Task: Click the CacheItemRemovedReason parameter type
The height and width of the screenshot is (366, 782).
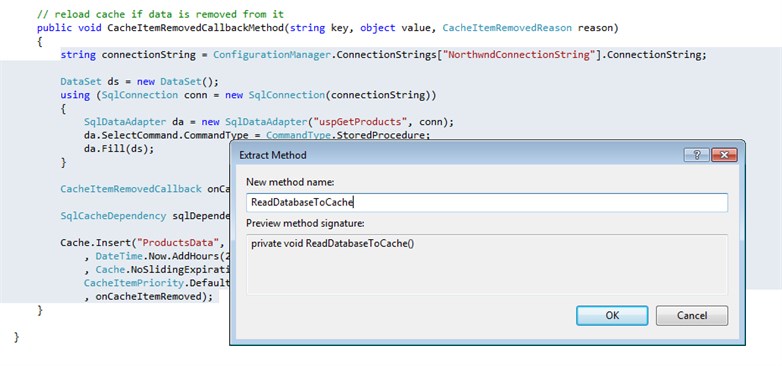Action: 507,28
